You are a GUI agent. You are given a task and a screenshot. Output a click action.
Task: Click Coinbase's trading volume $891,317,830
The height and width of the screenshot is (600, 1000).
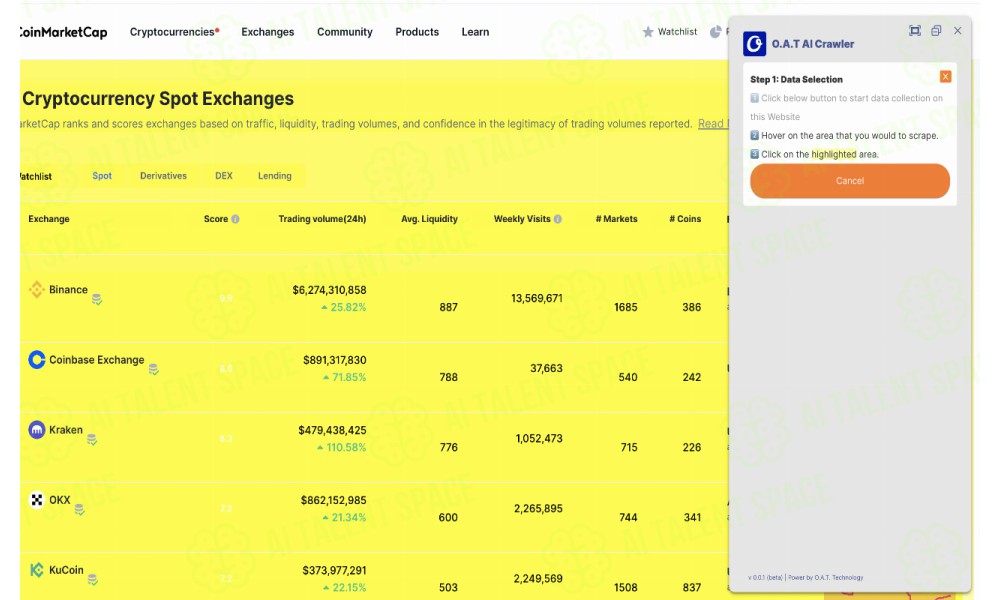point(334,360)
